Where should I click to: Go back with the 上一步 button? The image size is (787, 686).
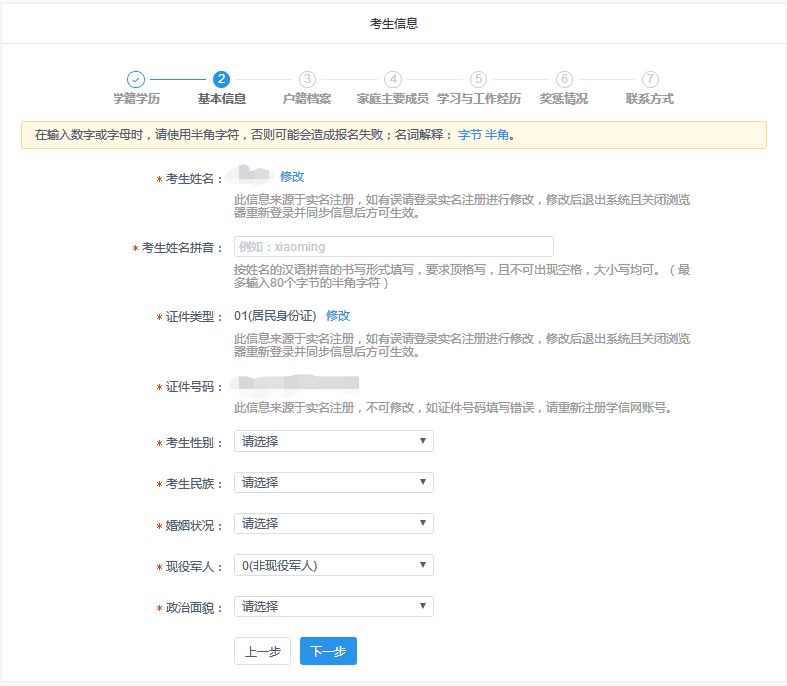pos(263,651)
